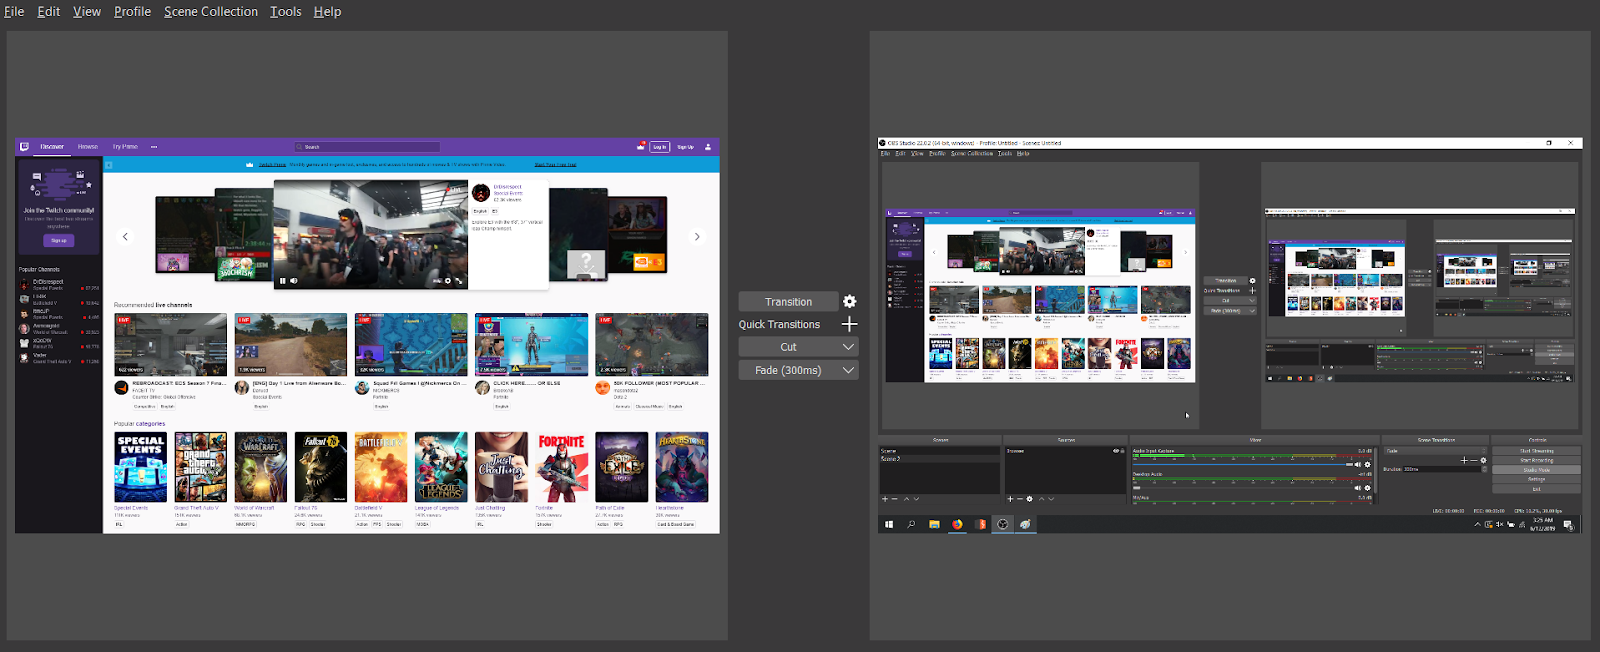Select the Discover tab on Twitch
Screen dimensions: 1600x652
coord(52,146)
